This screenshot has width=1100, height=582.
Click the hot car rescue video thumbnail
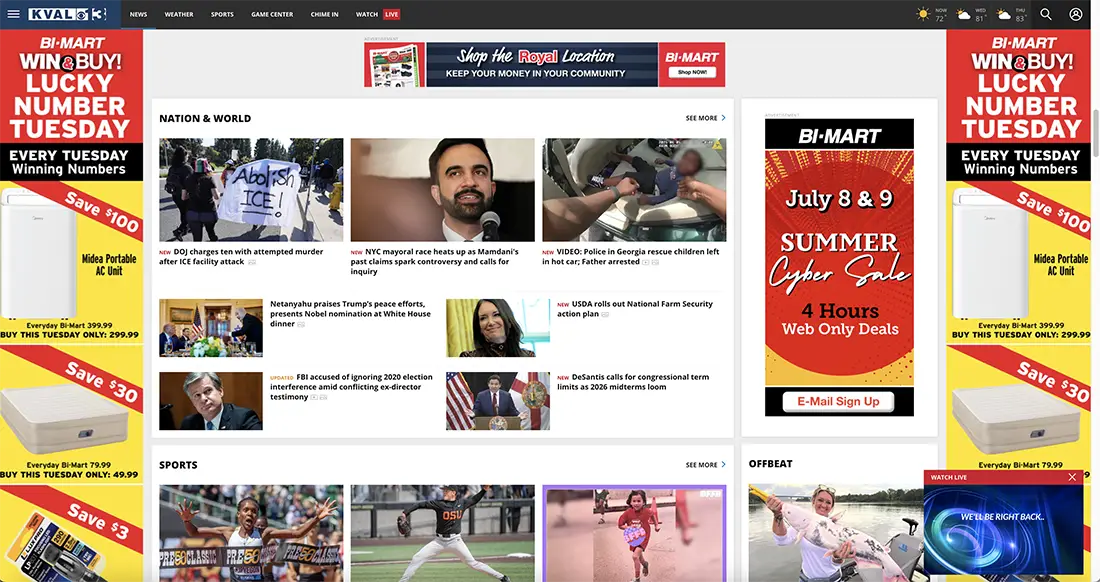pos(634,190)
